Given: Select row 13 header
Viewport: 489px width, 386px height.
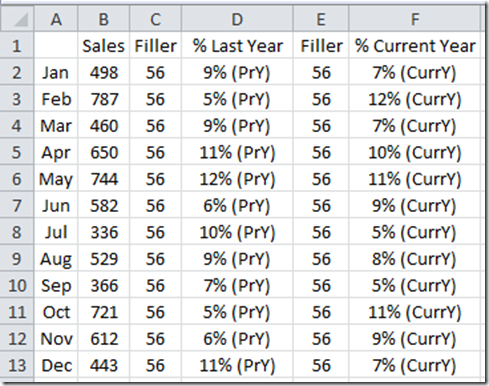Looking at the screenshot, I should point(17,365).
